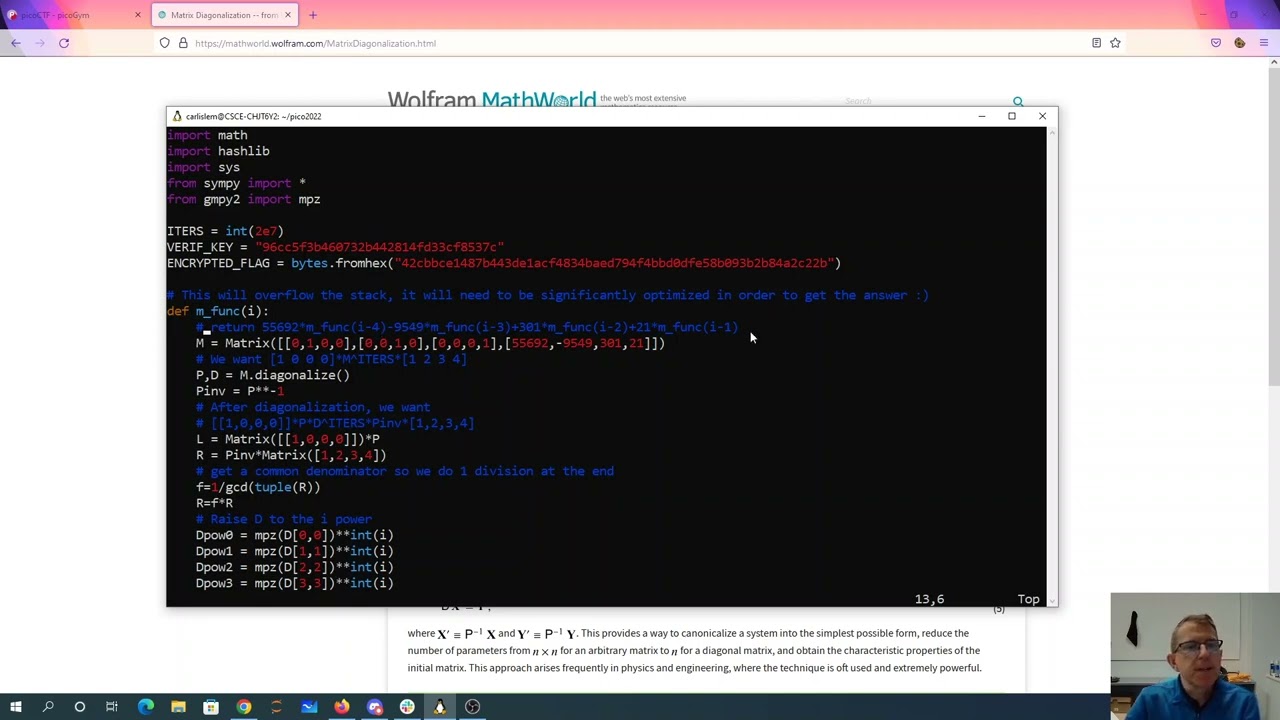Bookmark this page with the star
Image resolution: width=1280 pixels, height=720 pixels.
(1115, 43)
